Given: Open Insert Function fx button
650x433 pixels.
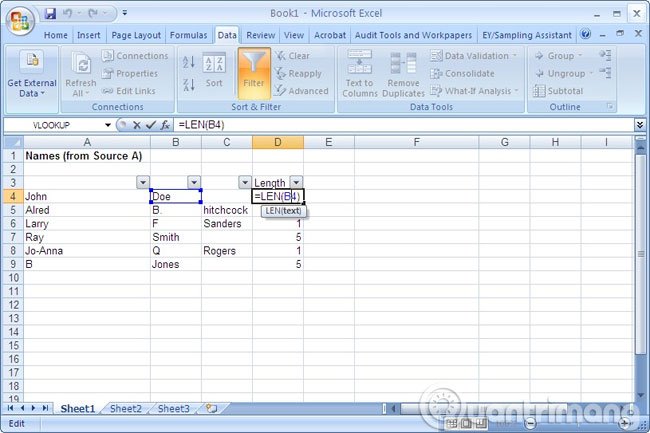Looking at the screenshot, I should click(x=165, y=125).
